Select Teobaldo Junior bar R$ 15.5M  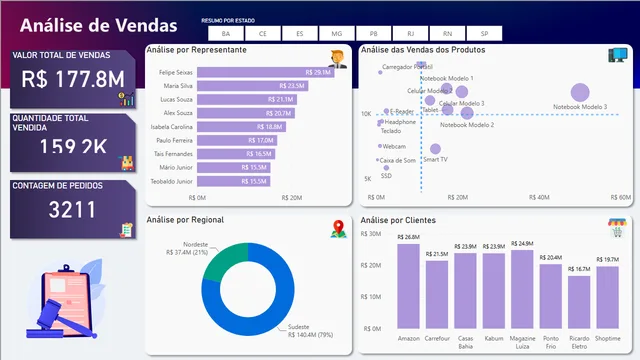(233, 181)
